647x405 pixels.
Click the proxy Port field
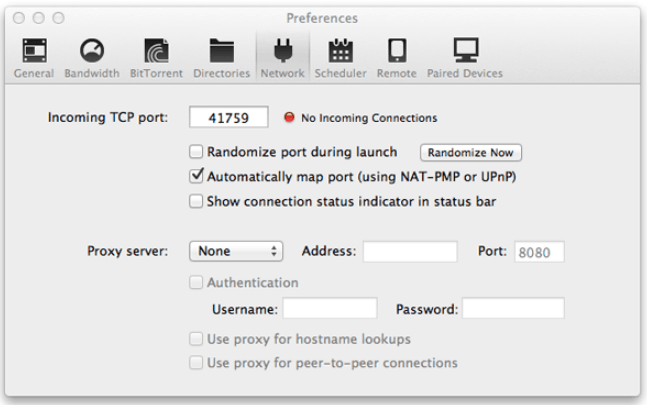(x=539, y=252)
